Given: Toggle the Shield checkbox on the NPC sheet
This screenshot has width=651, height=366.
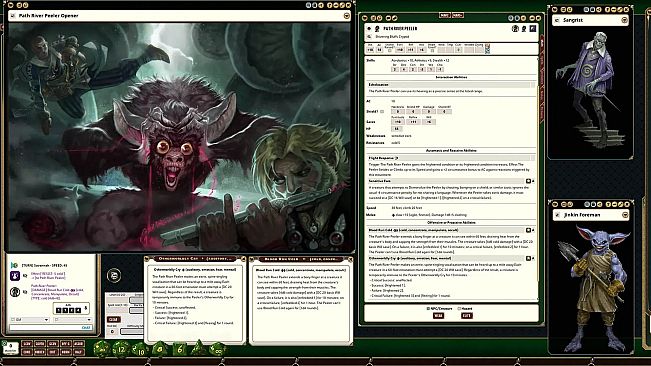Looking at the screenshot, I should (382, 112).
